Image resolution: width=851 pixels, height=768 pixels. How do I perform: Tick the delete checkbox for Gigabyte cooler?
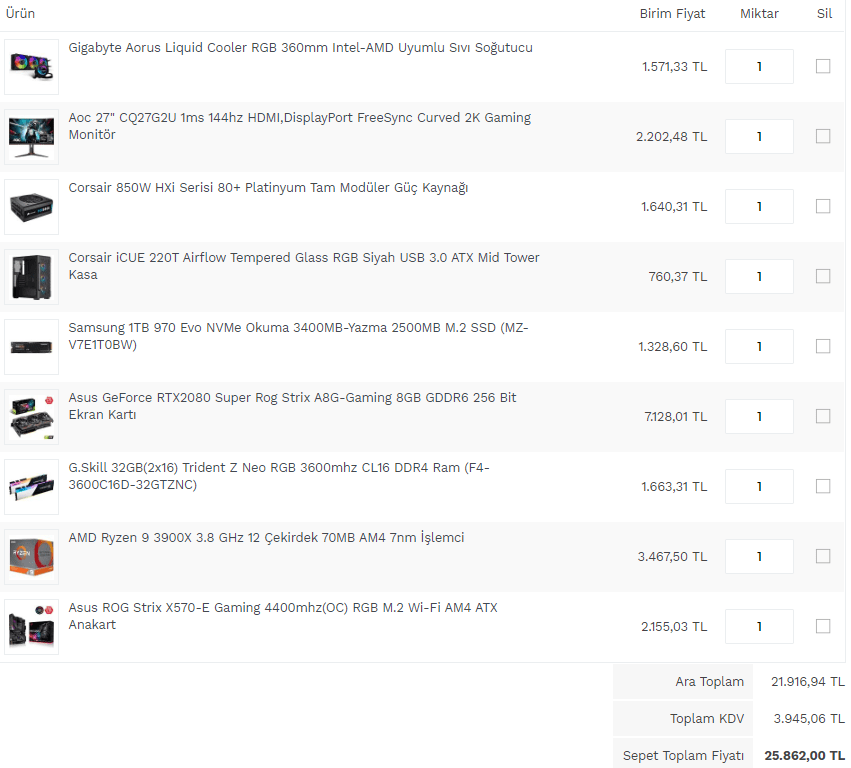(x=823, y=66)
